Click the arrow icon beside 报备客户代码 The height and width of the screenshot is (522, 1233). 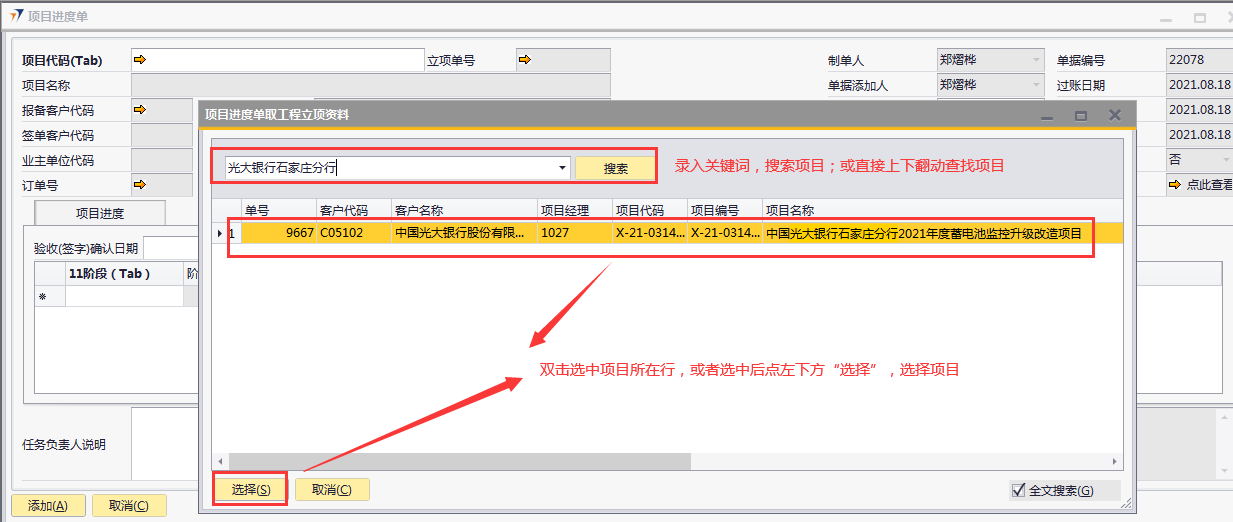click(140, 109)
